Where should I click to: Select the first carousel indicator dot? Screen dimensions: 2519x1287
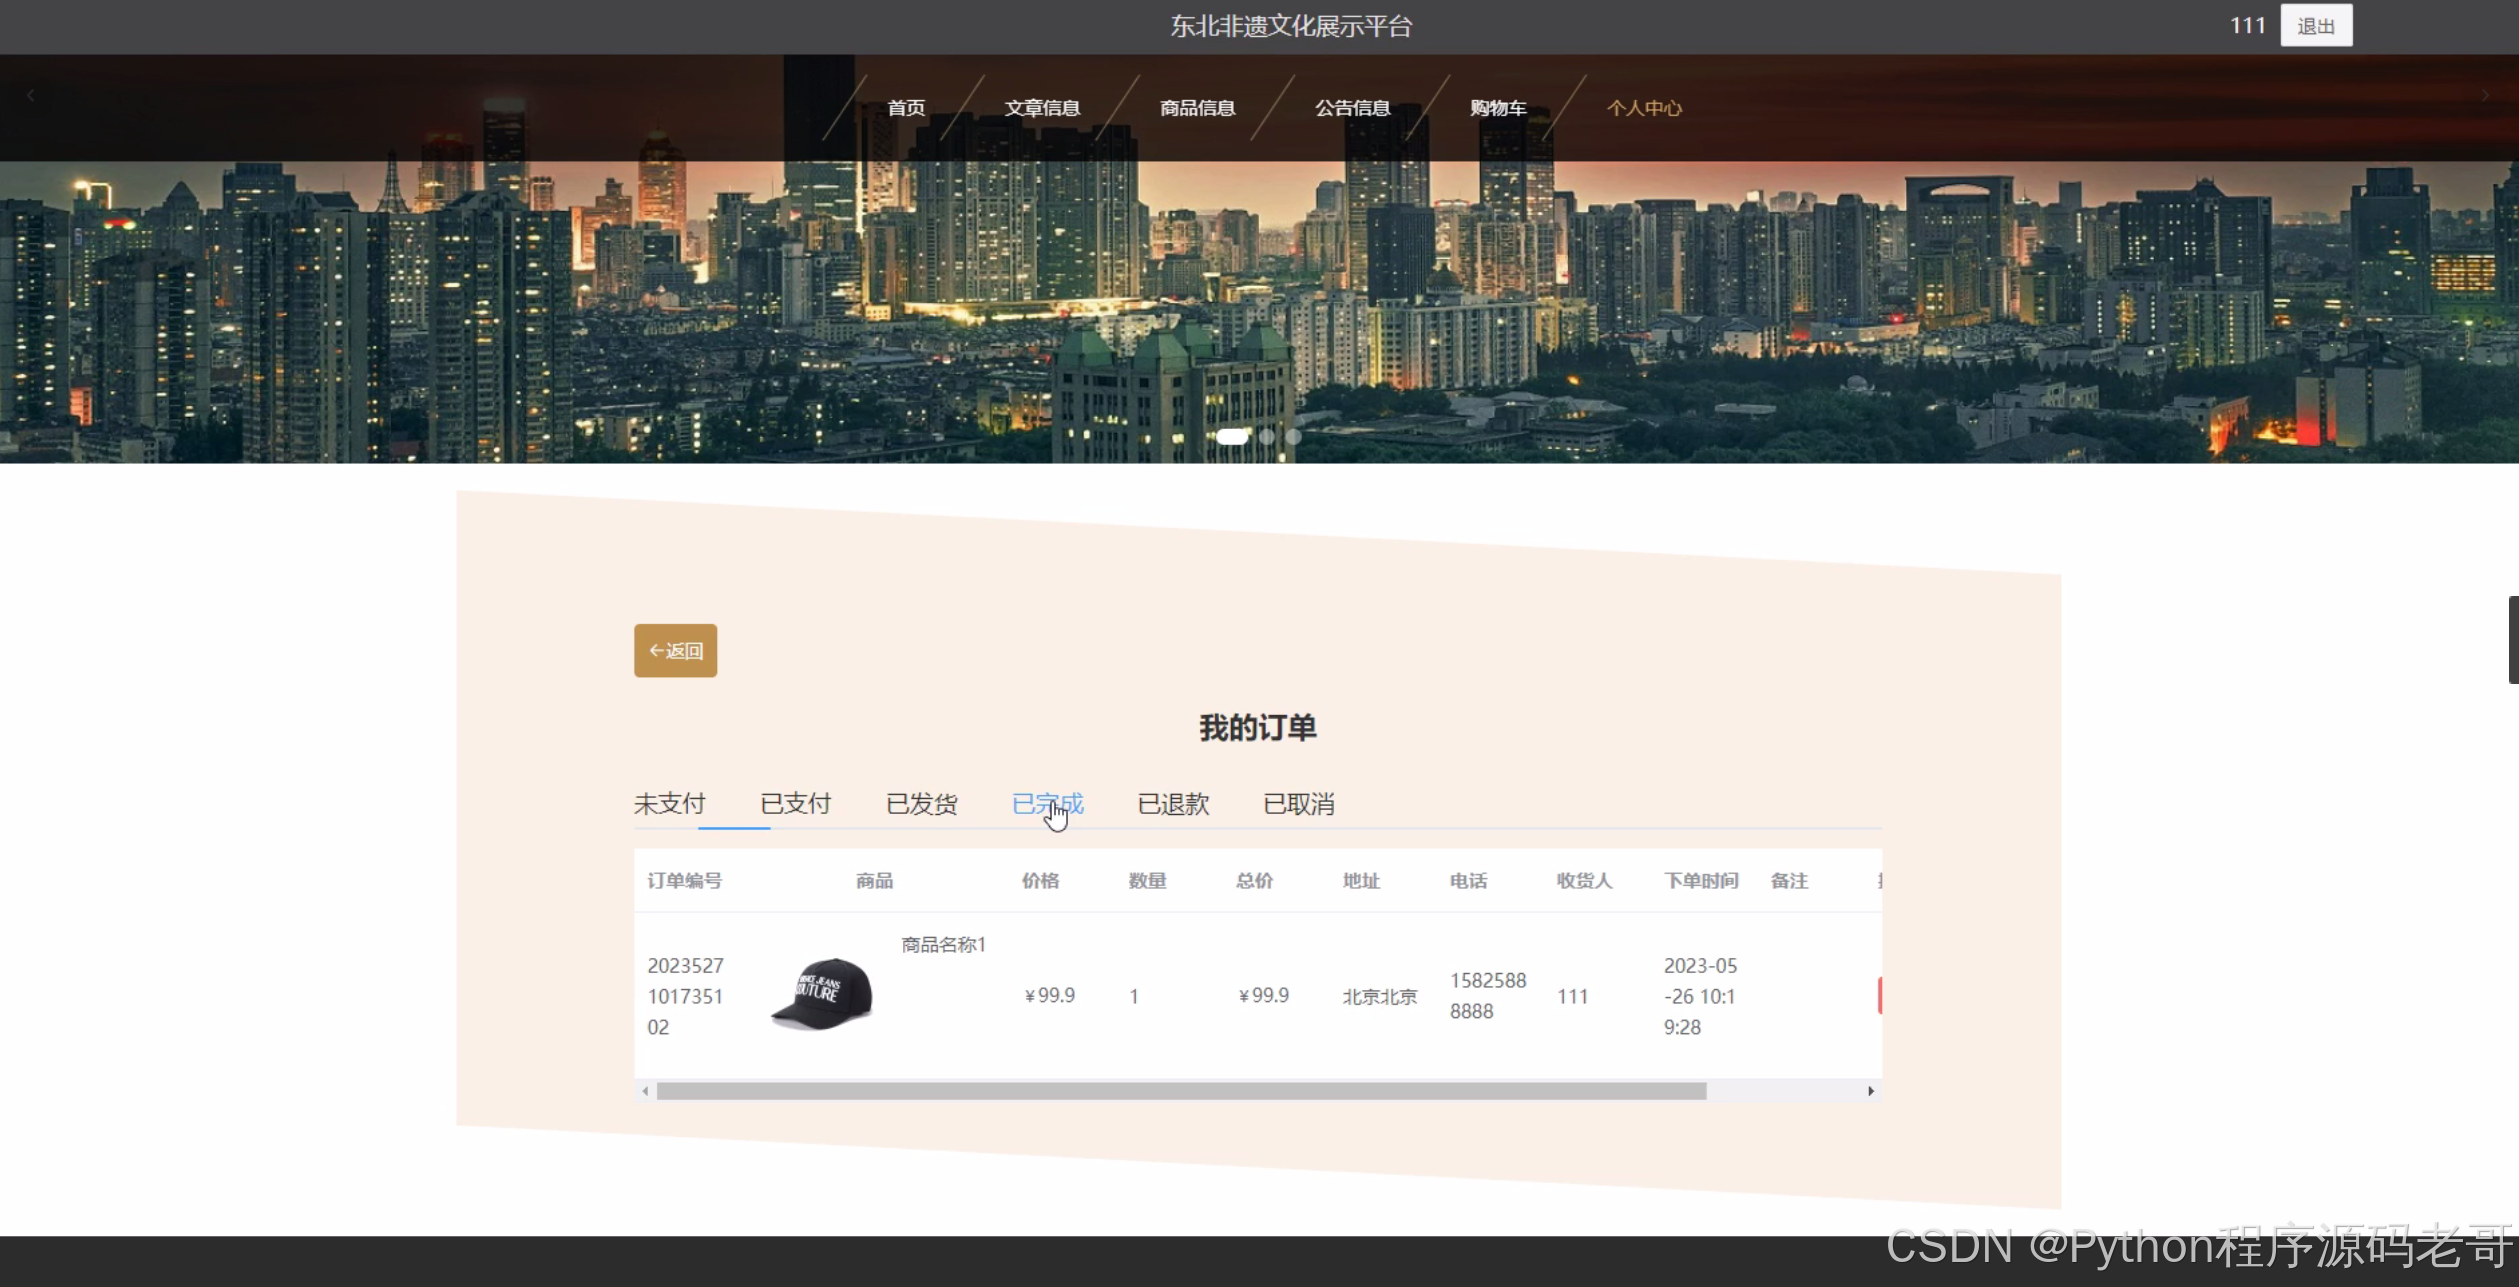[1232, 437]
